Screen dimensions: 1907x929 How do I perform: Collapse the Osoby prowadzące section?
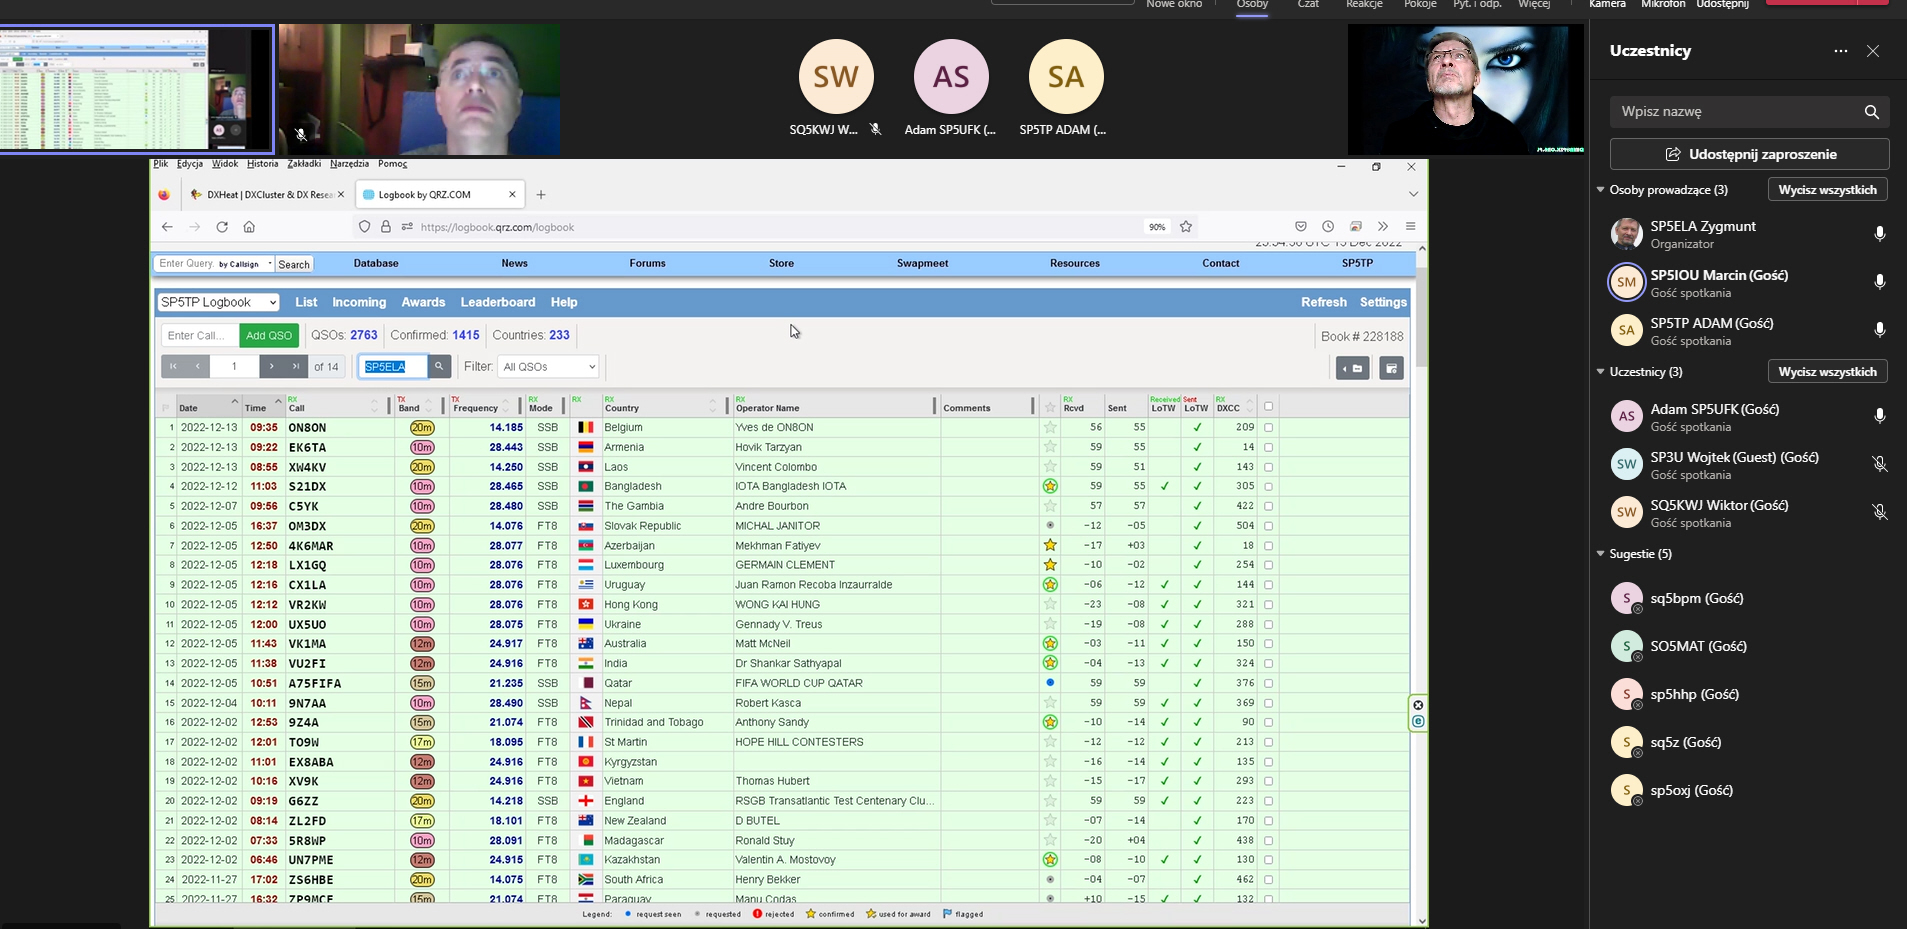click(x=1600, y=190)
